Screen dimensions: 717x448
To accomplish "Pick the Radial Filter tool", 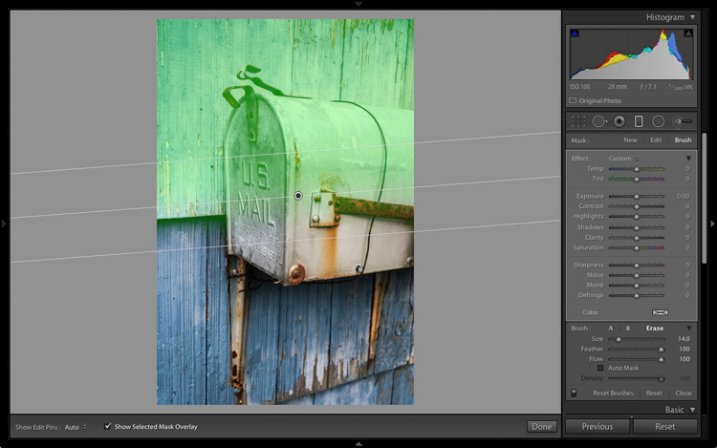I will point(658,121).
